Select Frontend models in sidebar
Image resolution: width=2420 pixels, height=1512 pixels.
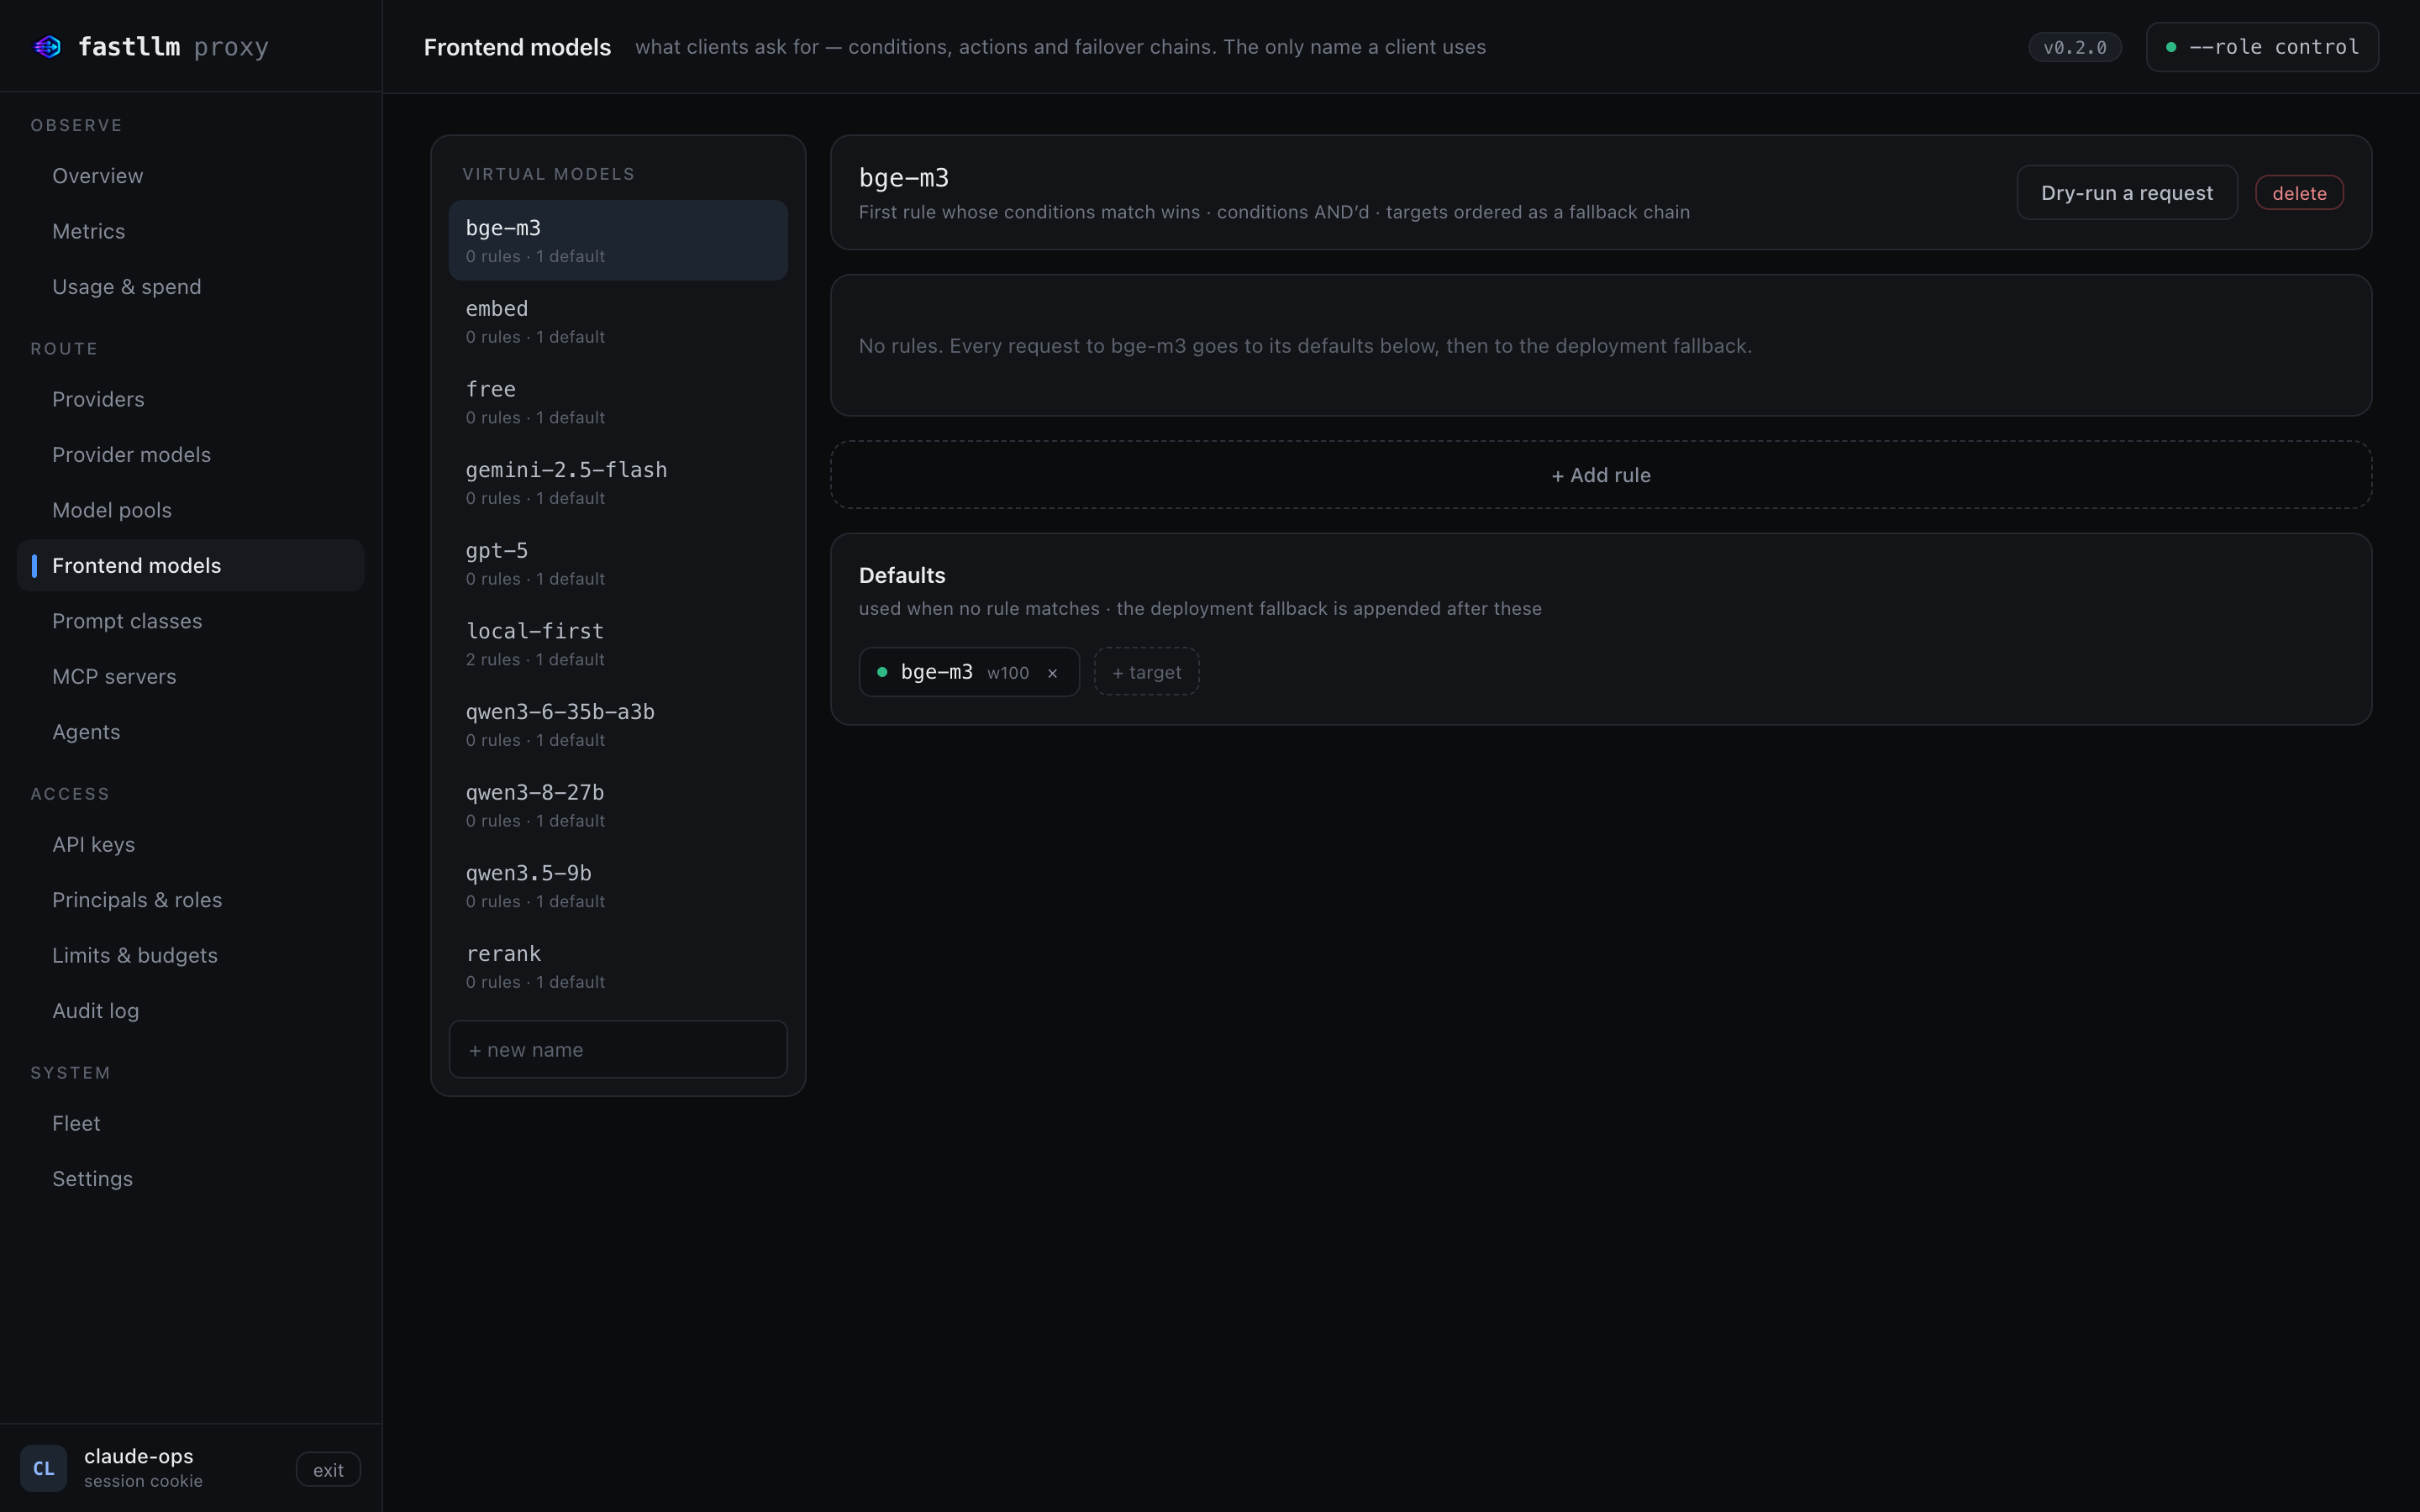pyautogui.click(x=191, y=566)
